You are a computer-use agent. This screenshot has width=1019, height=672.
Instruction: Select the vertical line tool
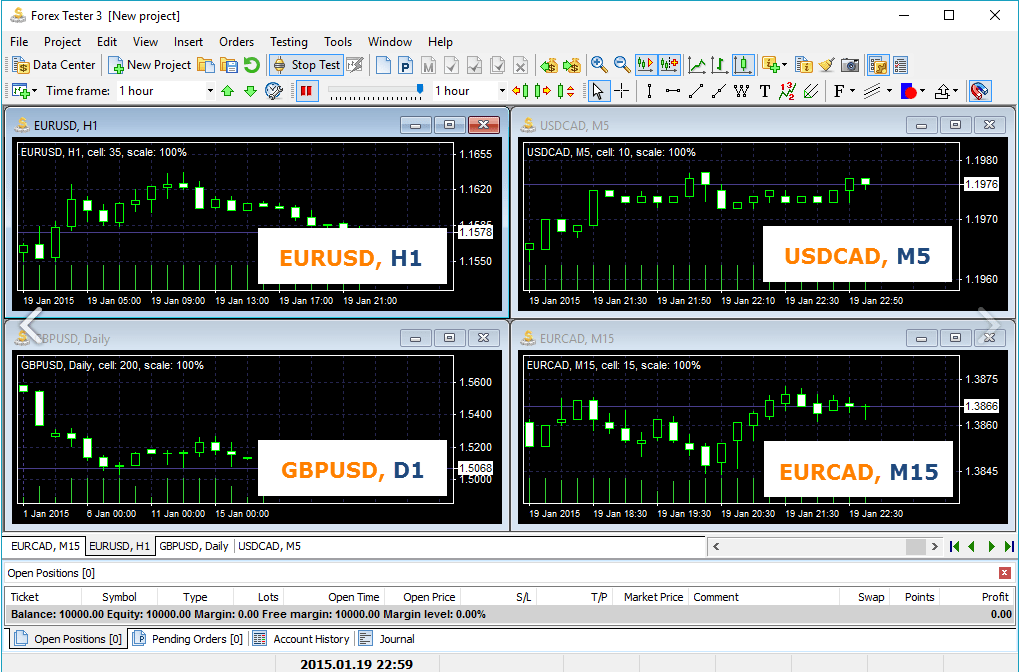(x=649, y=91)
